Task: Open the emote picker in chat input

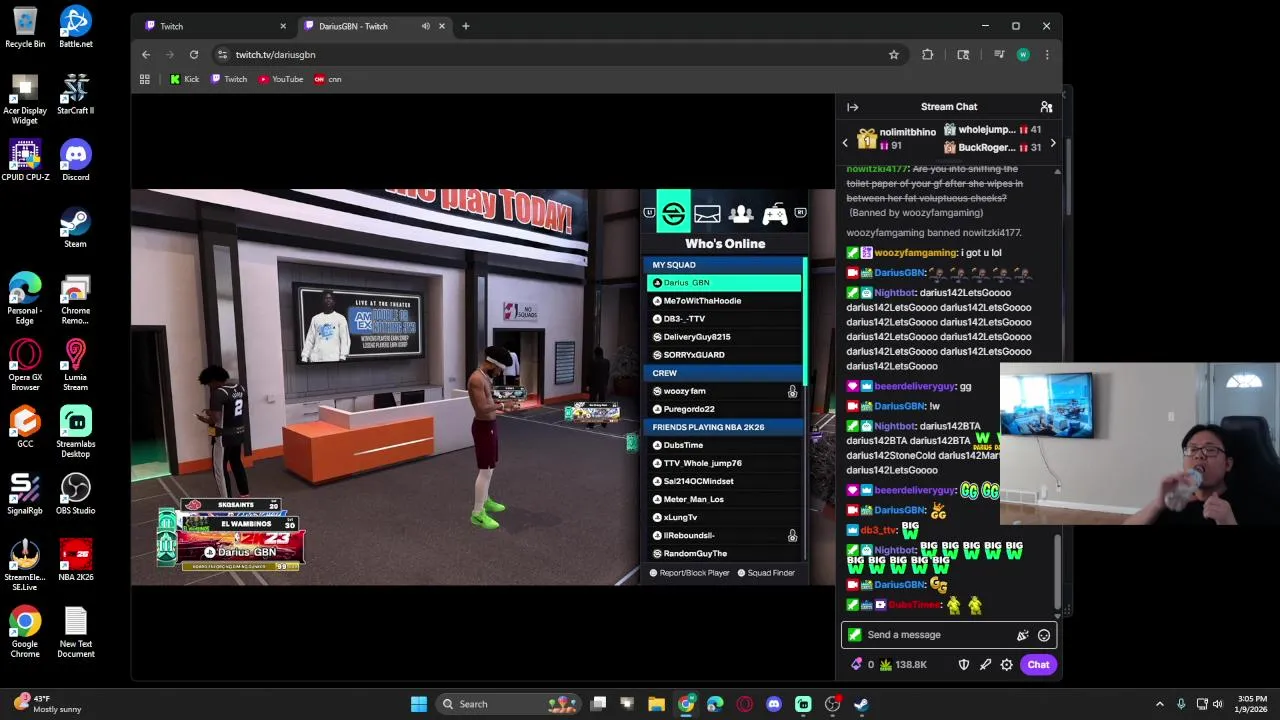Action: [1044, 635]
